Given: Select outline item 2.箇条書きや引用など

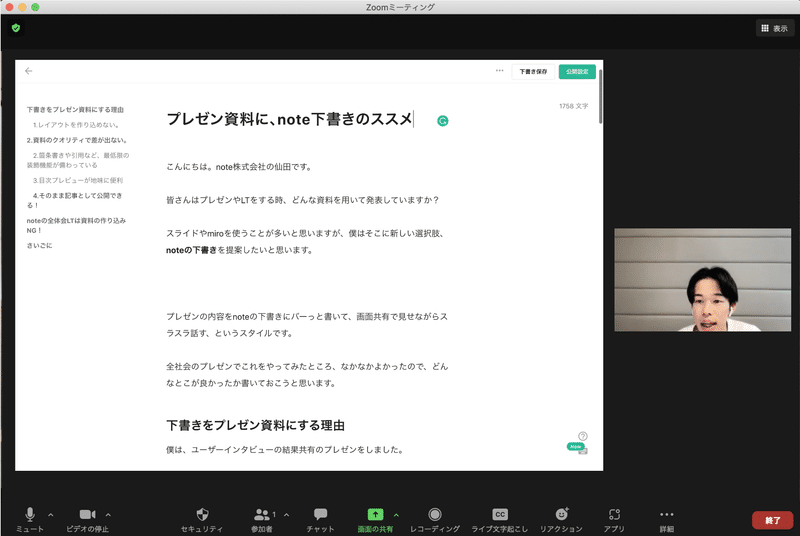Looking at the screenshot, I should tap(78, 160).
